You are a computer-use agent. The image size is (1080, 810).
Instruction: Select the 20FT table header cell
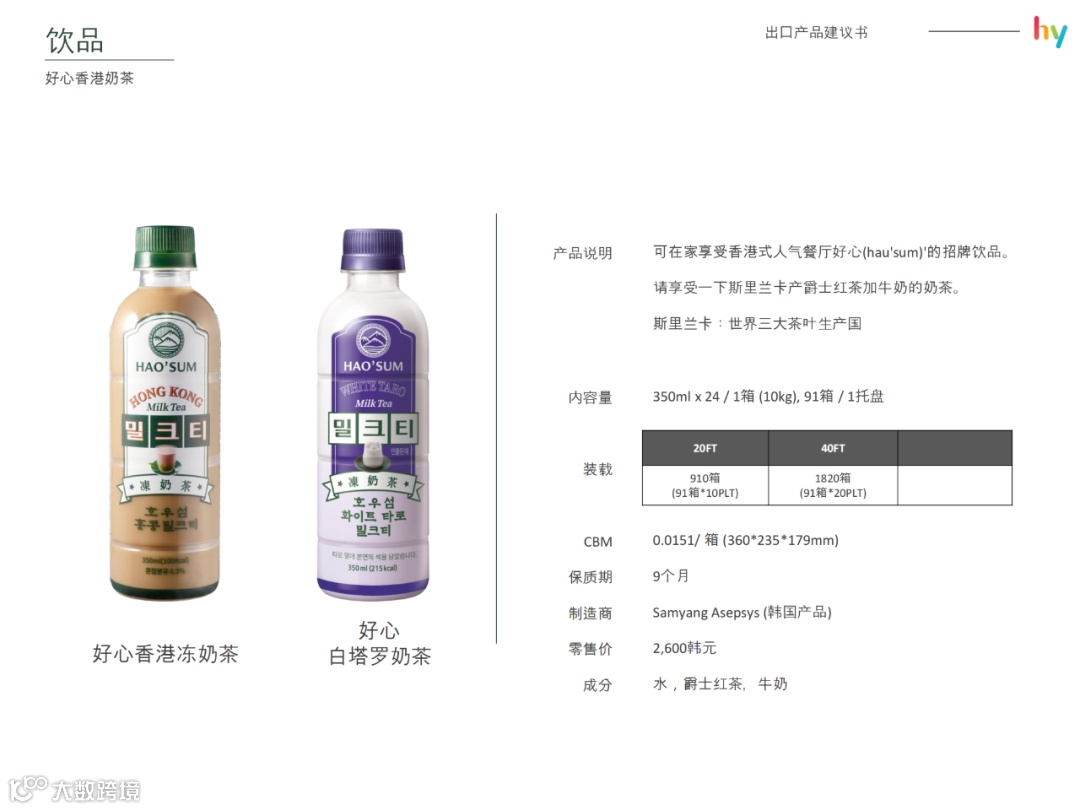tap(705, 448)
